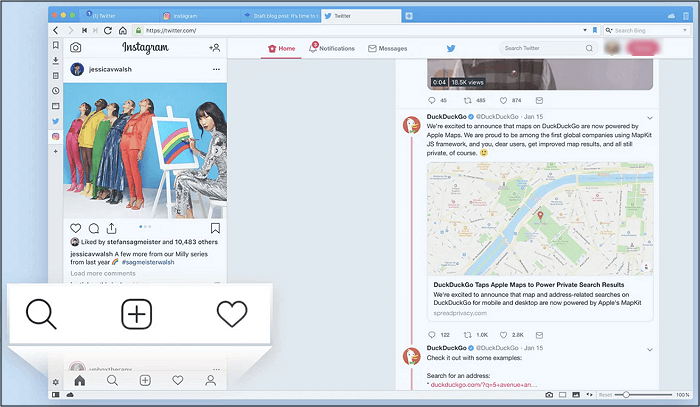Open browser settings gear in the sidebar
Screen dimensions: 700x407
55,382
